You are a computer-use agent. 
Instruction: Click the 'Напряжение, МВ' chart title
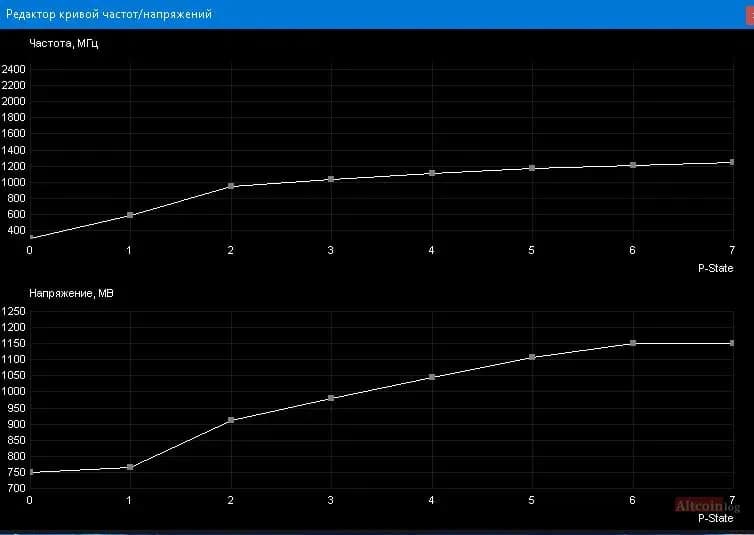pyautogui.click(x=71, y=293)
